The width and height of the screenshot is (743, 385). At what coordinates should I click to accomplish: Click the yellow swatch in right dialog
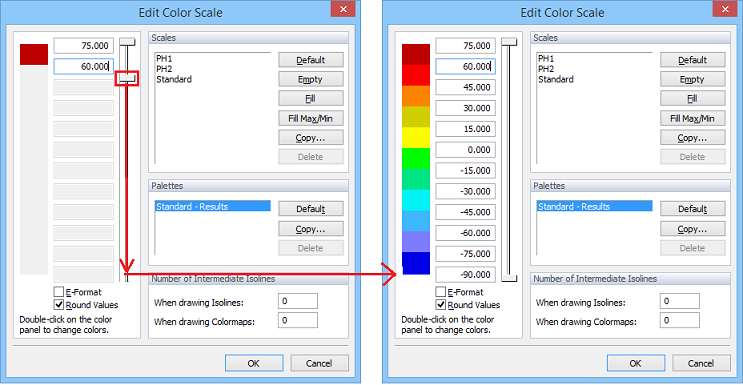[x=416, y=138]
